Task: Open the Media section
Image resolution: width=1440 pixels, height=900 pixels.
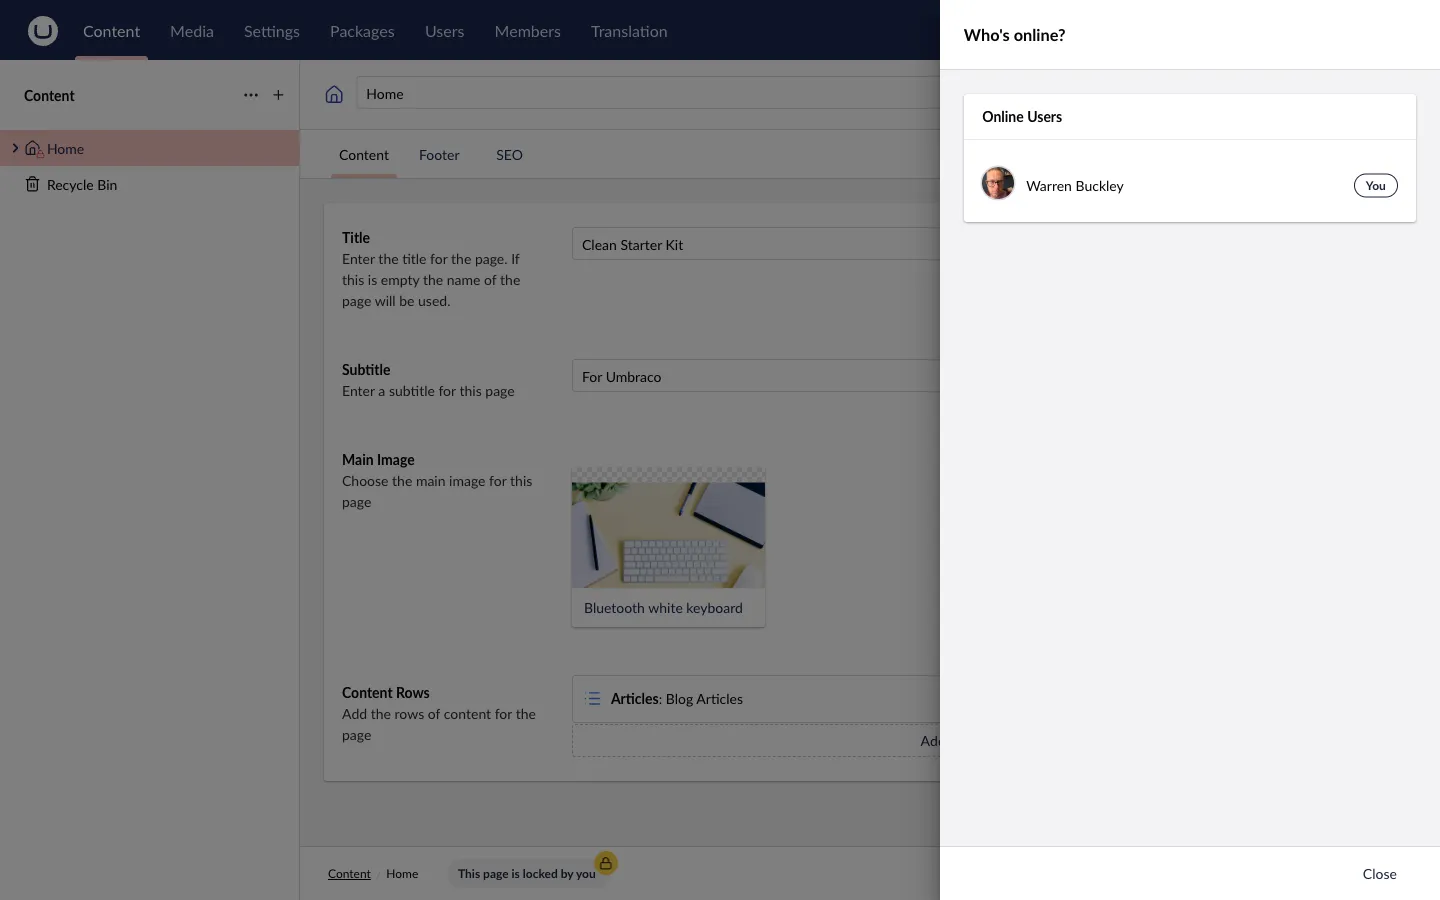Action: click(191, 31)
